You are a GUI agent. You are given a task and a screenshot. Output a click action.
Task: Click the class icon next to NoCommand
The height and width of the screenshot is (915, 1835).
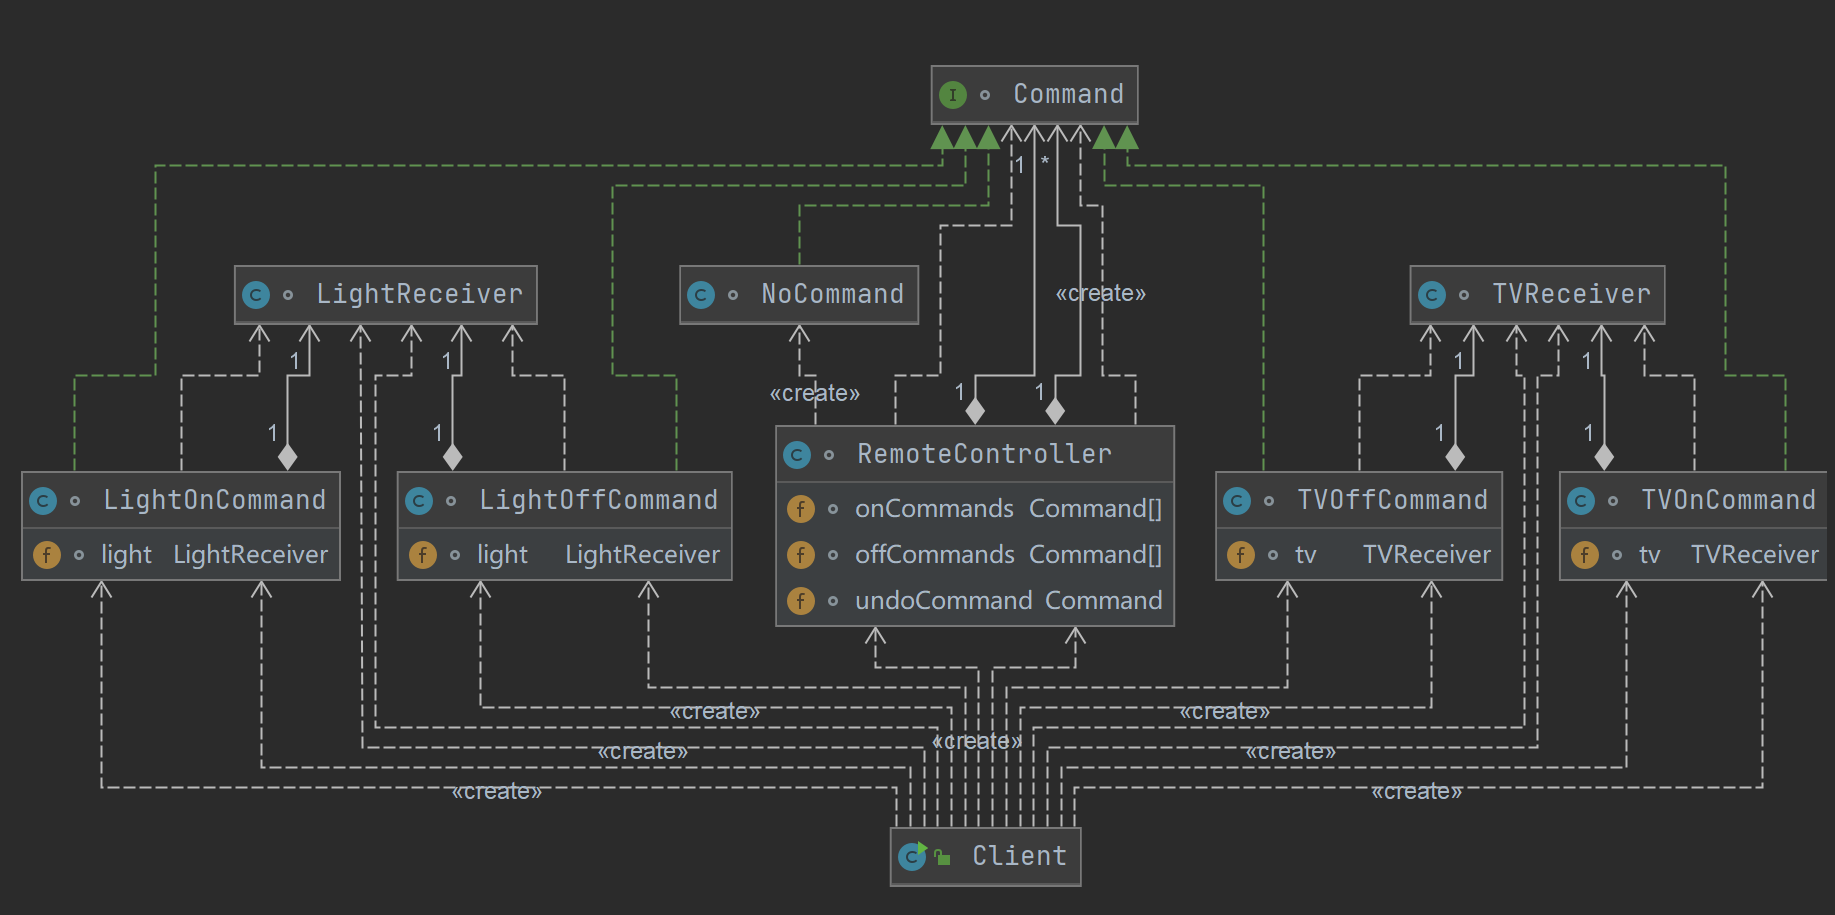[x=701, y=295]
